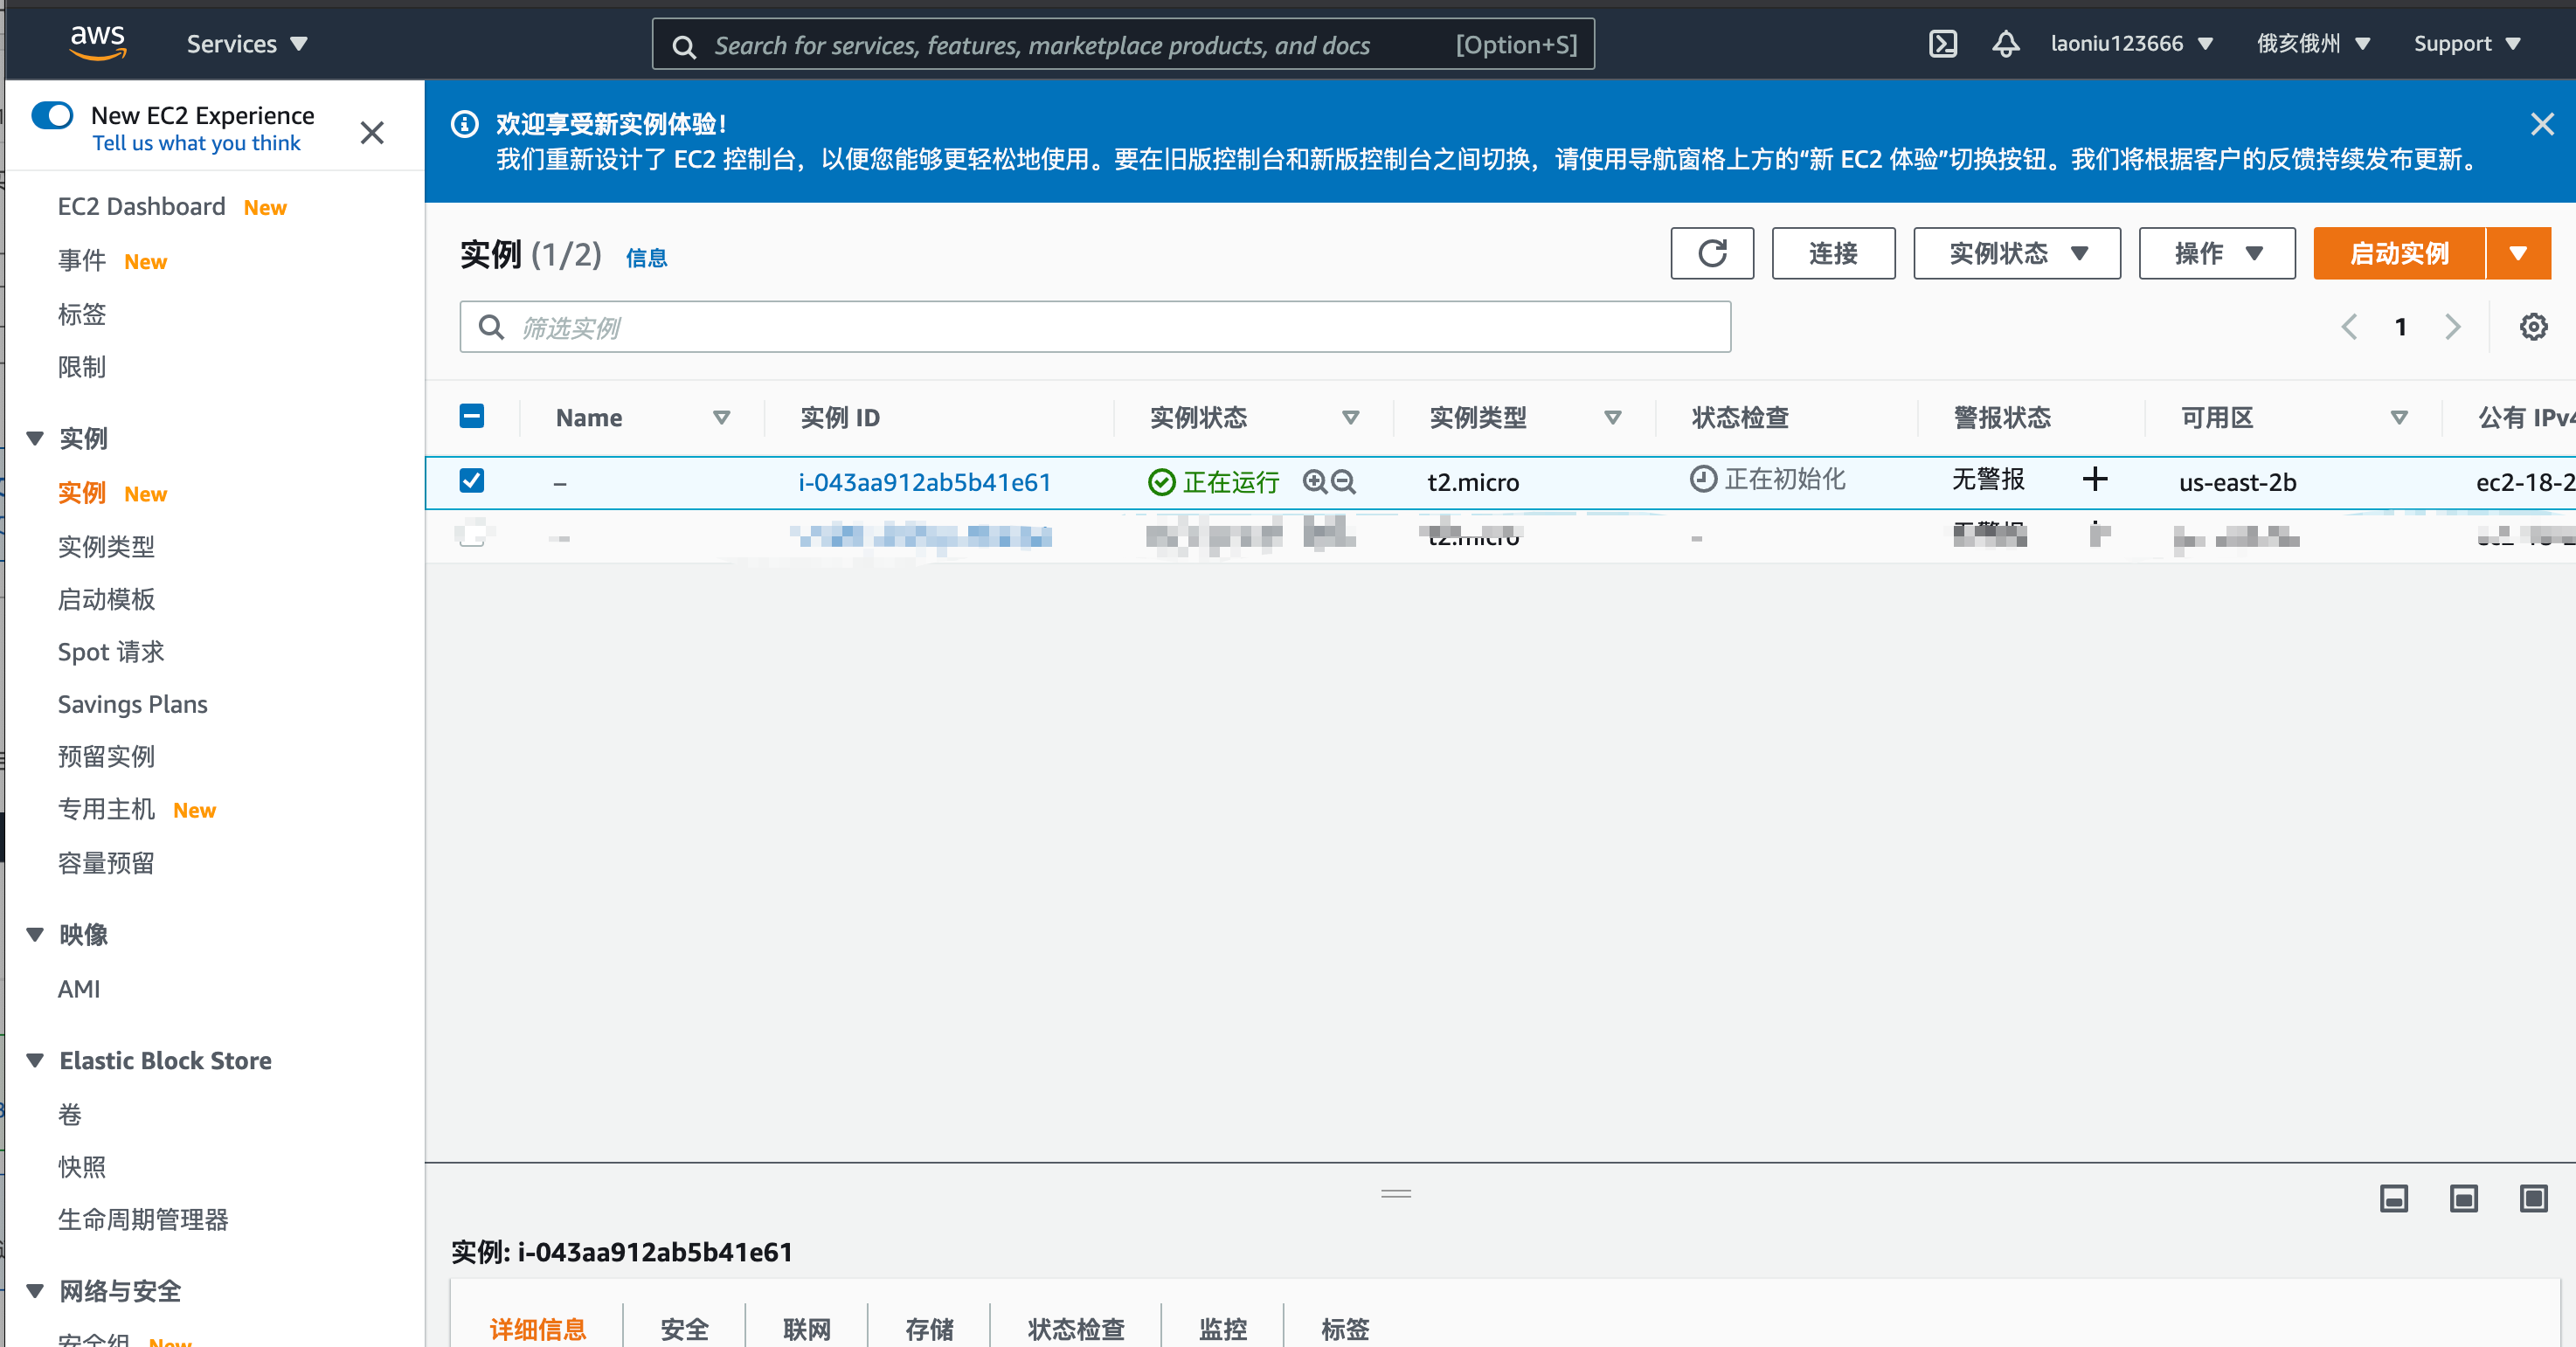Click the 连接 connect button
This screenshot has width=2576, height=1347.
1832,253
